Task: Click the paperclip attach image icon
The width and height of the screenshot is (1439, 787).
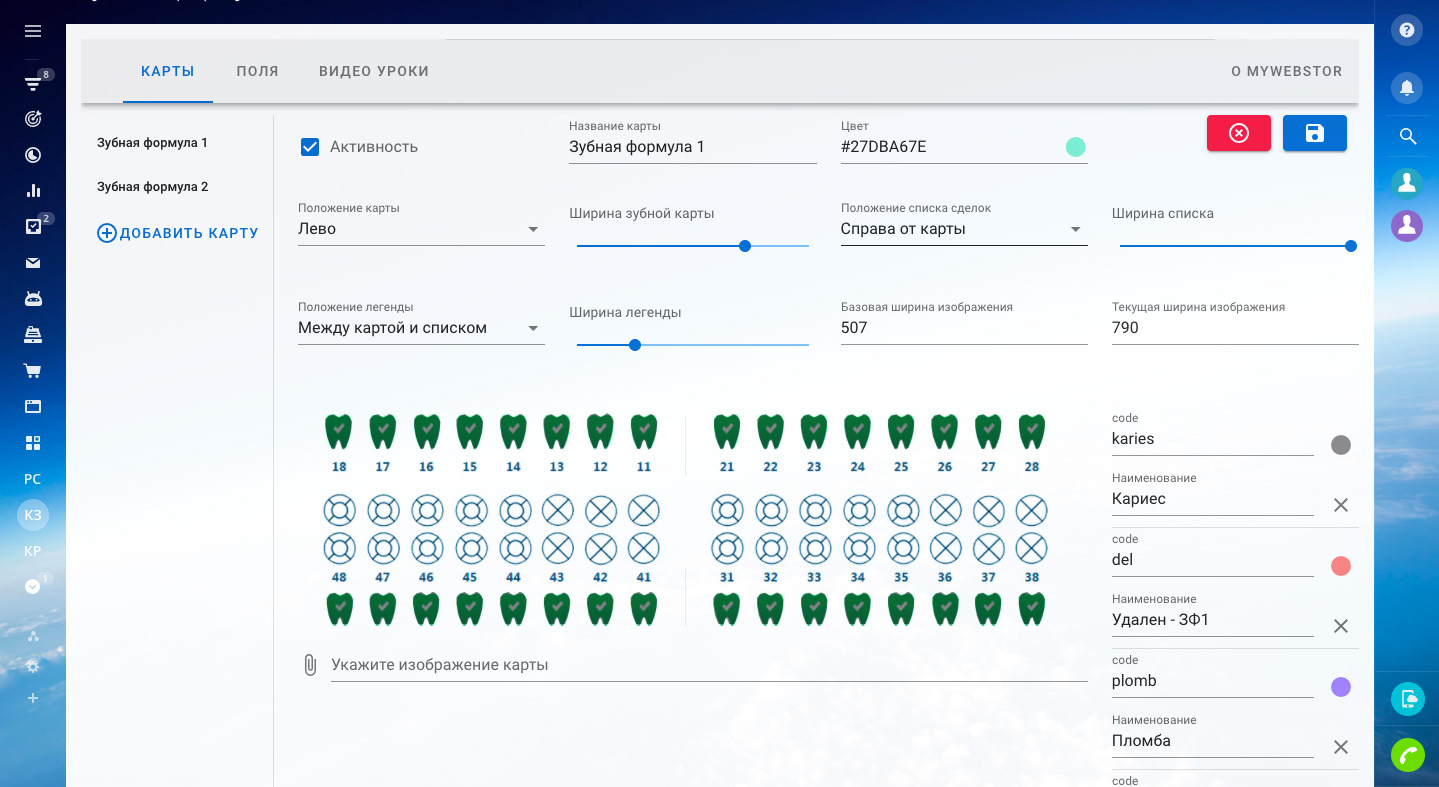Action: pyautogui.click(x=310, y=665)
